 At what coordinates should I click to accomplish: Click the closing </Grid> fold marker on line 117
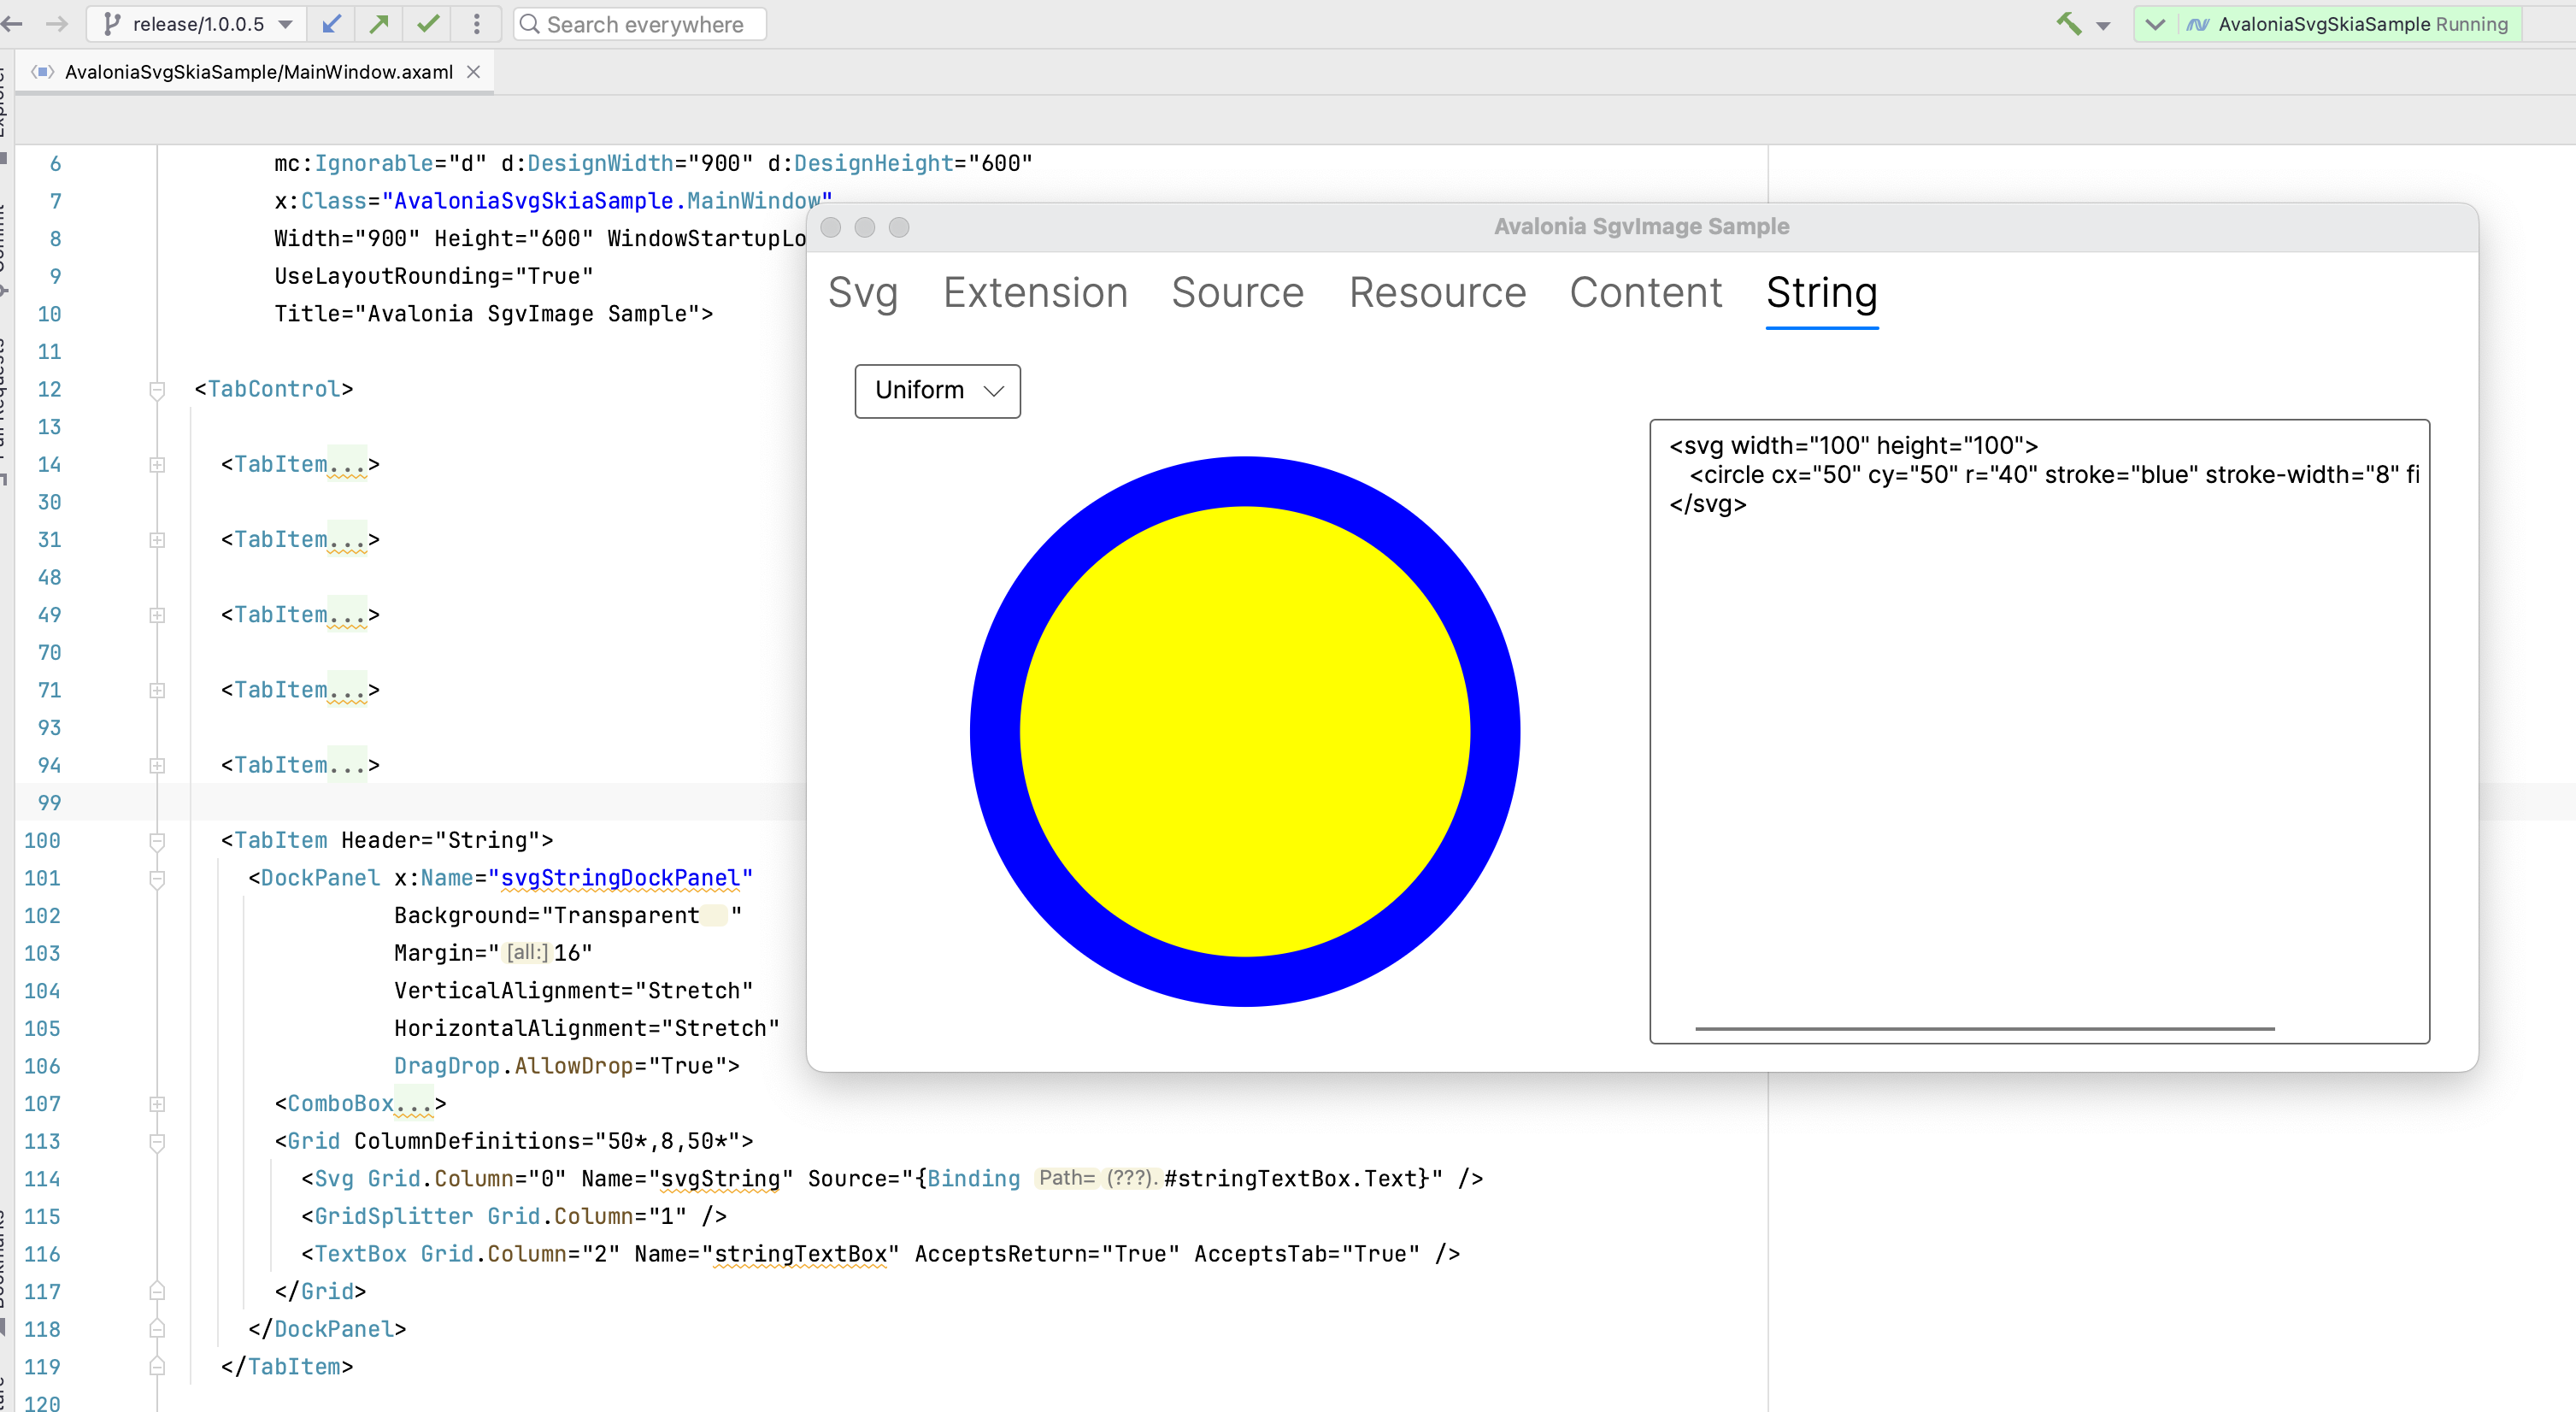tap(157, 1292)
